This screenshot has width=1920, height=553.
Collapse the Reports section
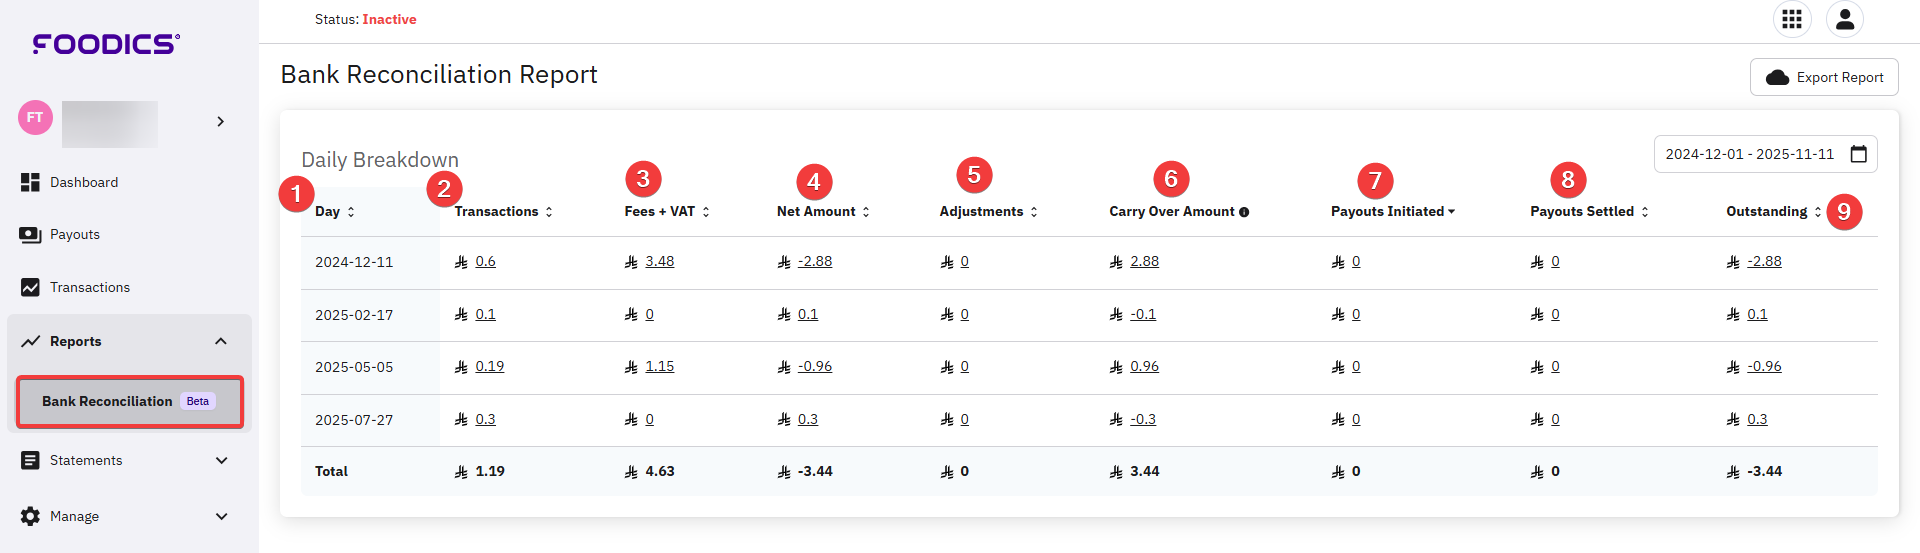click(x=221, y=341)
